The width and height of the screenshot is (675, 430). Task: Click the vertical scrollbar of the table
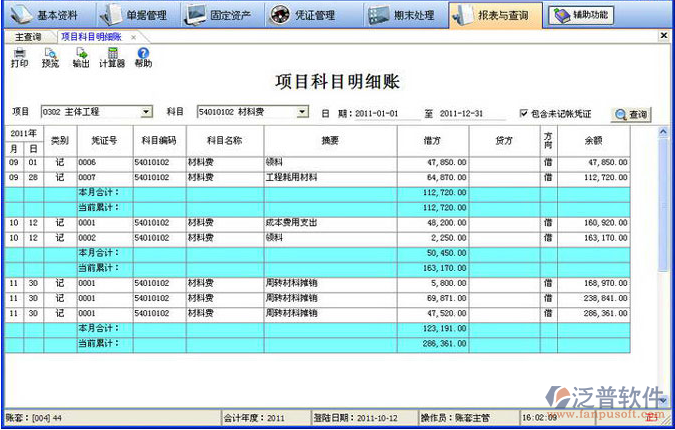663,250
